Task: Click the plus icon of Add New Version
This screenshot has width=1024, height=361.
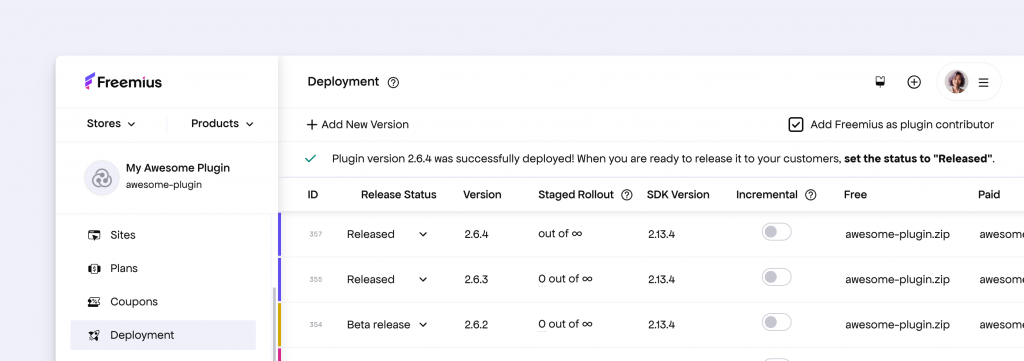Action: point(312,125)
